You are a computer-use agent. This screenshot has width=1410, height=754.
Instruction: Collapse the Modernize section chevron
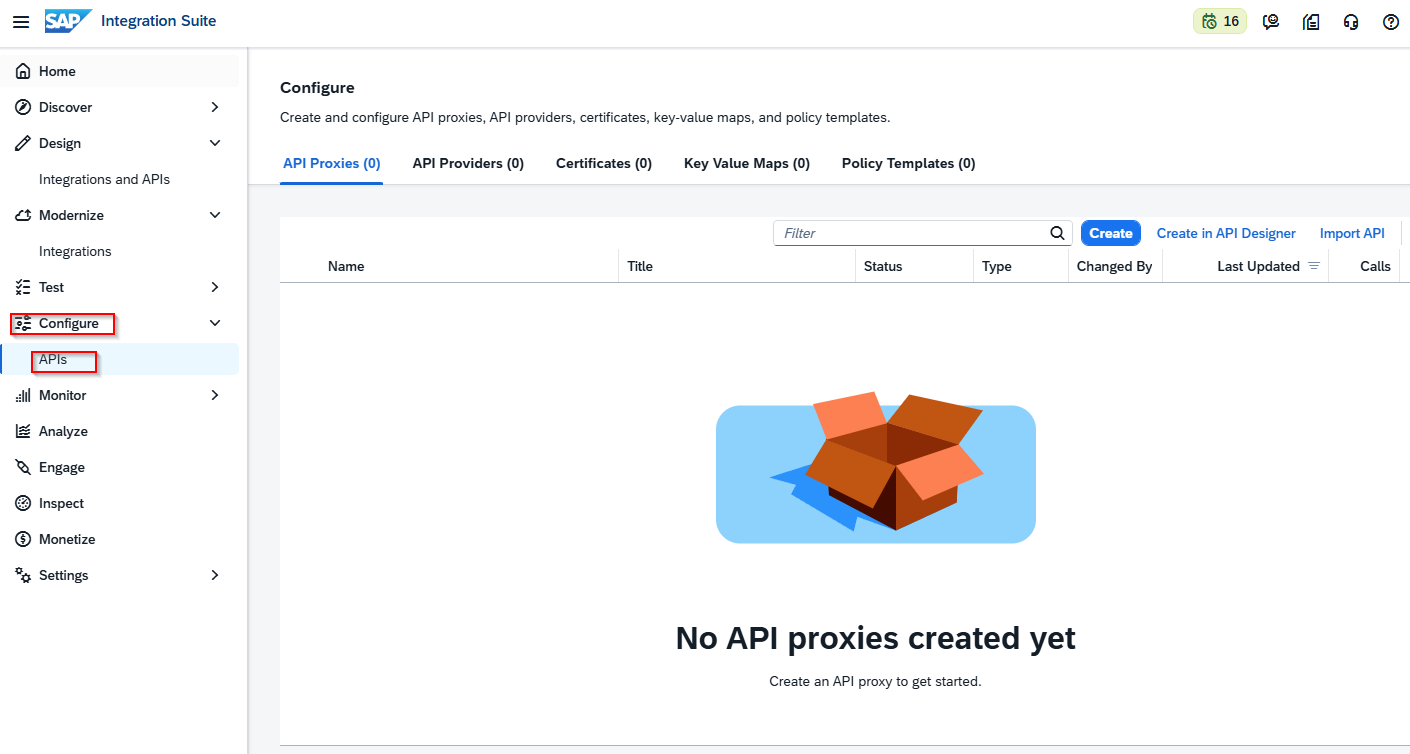click(215, 215)
